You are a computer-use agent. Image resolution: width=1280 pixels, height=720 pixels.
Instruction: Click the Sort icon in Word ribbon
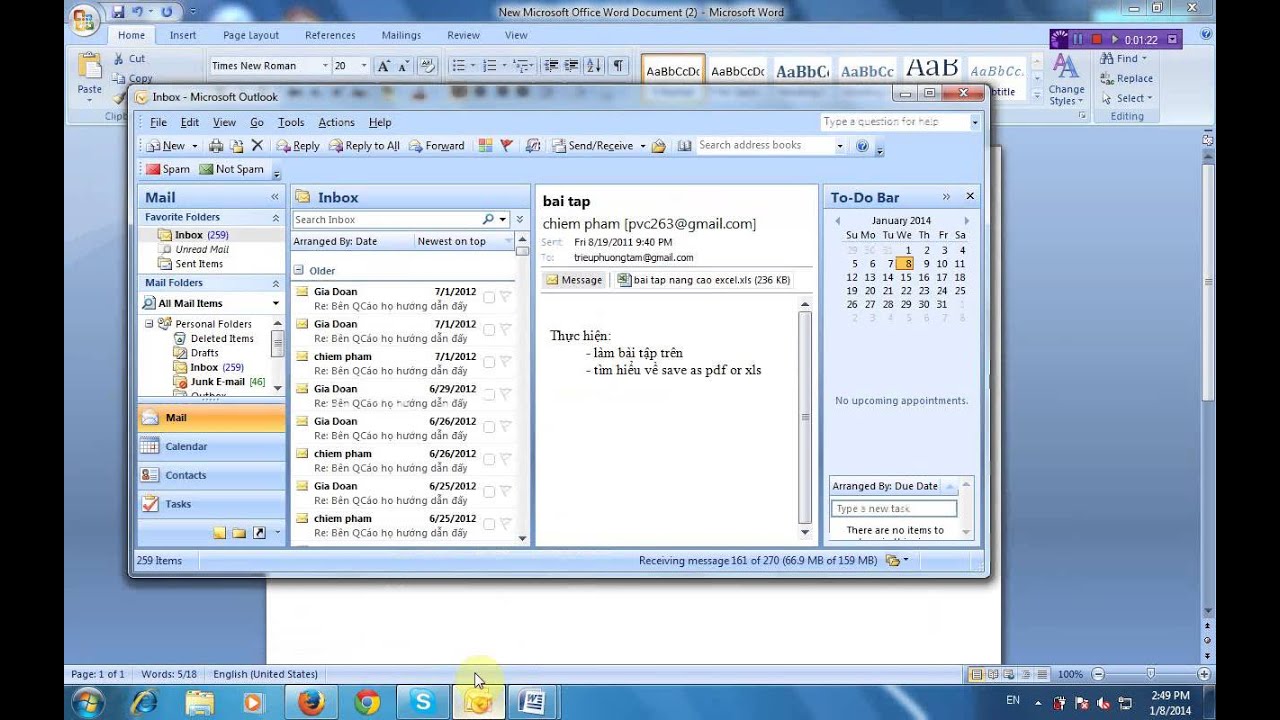click(x=593, y=66)
